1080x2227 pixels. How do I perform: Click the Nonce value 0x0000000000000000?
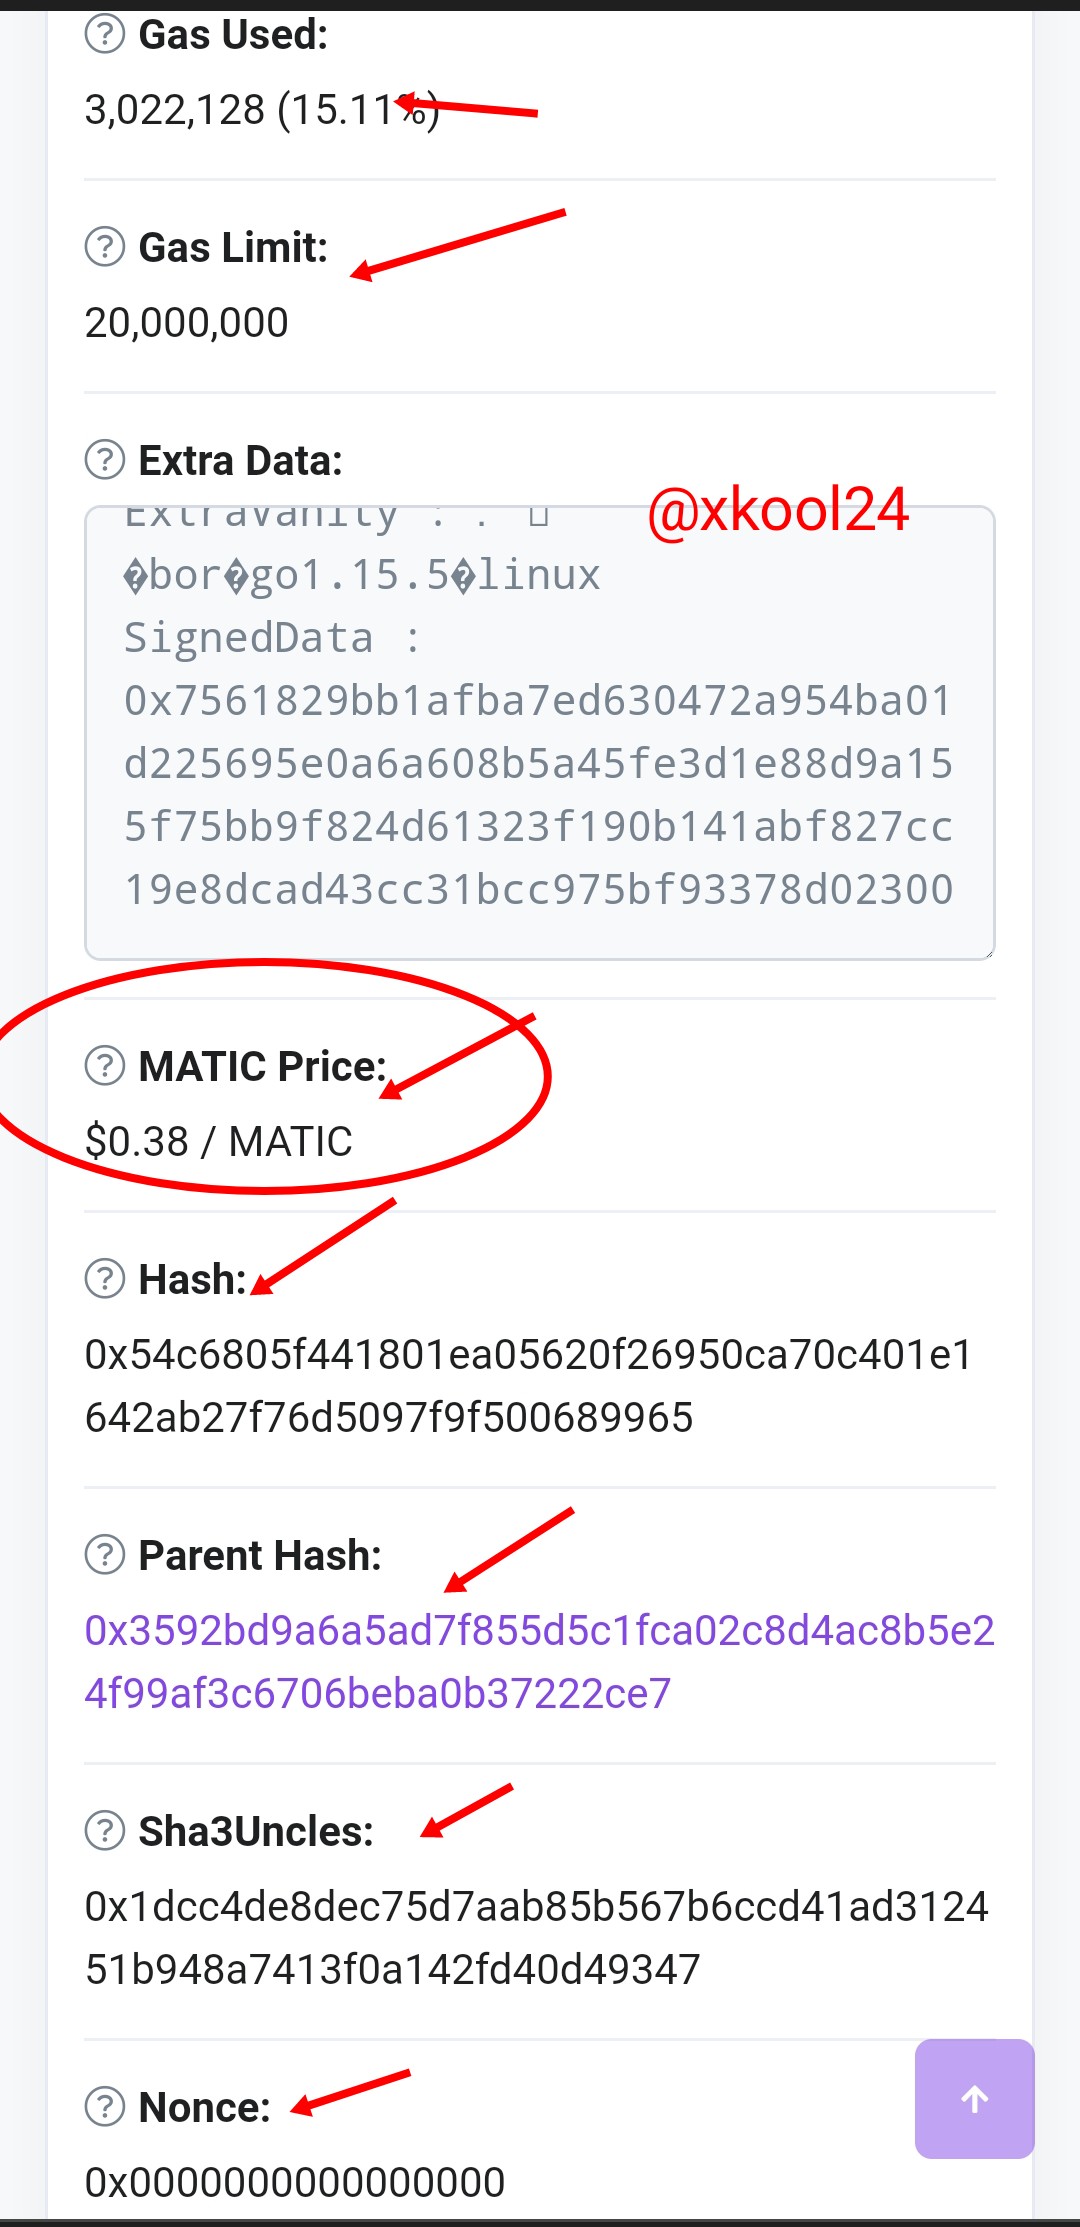tap(295, 2182)
